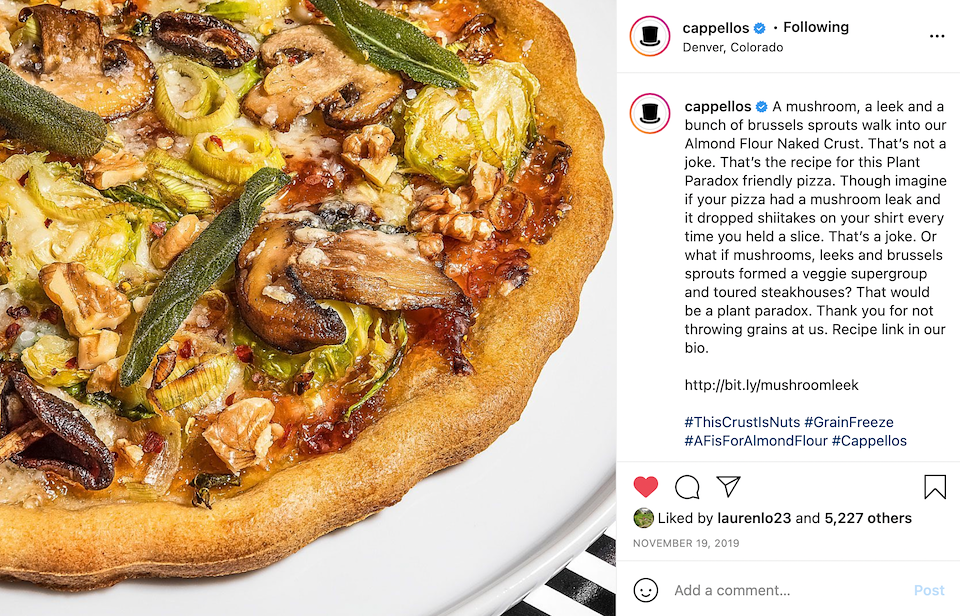The height and width of the screenshot is (616, 960).
Task: Unlike the post via red heart icon
Action: [645, 487]
